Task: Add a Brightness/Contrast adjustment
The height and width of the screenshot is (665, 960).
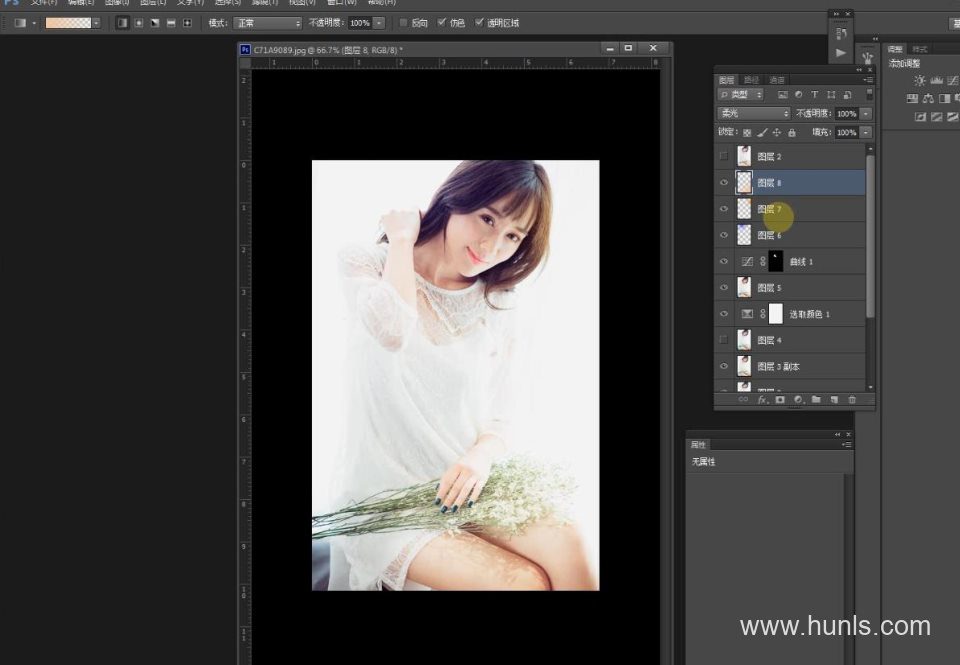Action: (920, 81)
